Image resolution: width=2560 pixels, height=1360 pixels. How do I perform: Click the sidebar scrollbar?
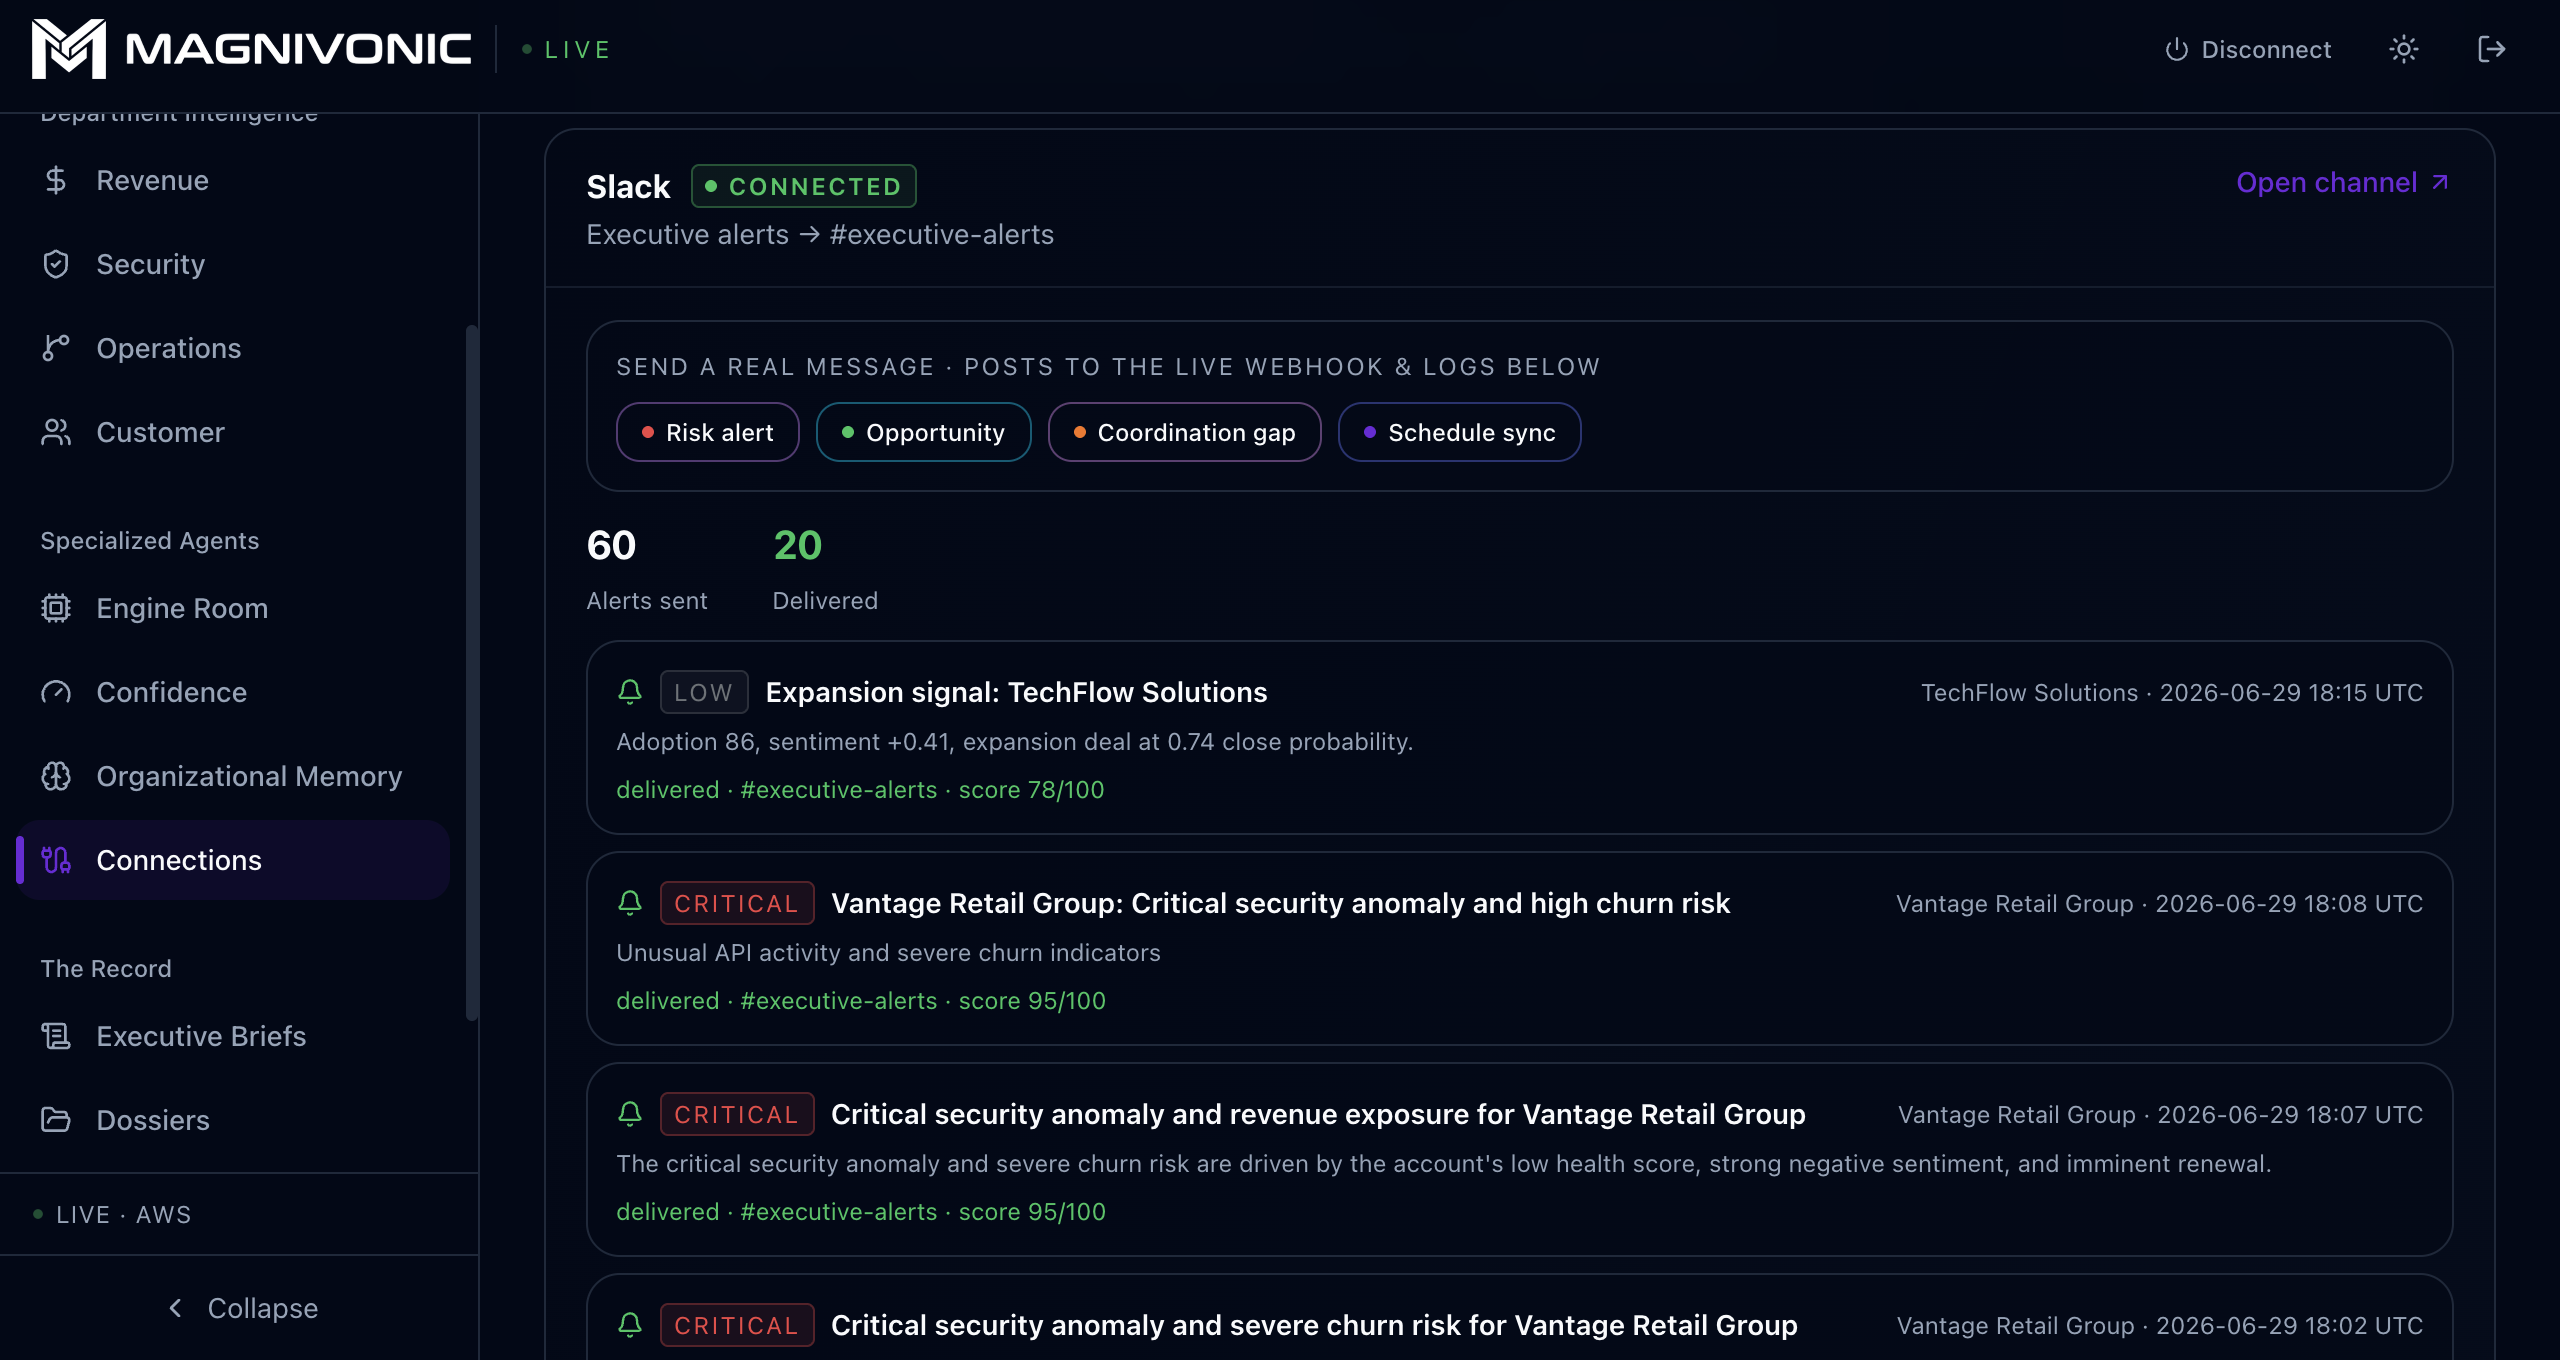point(472,672)
